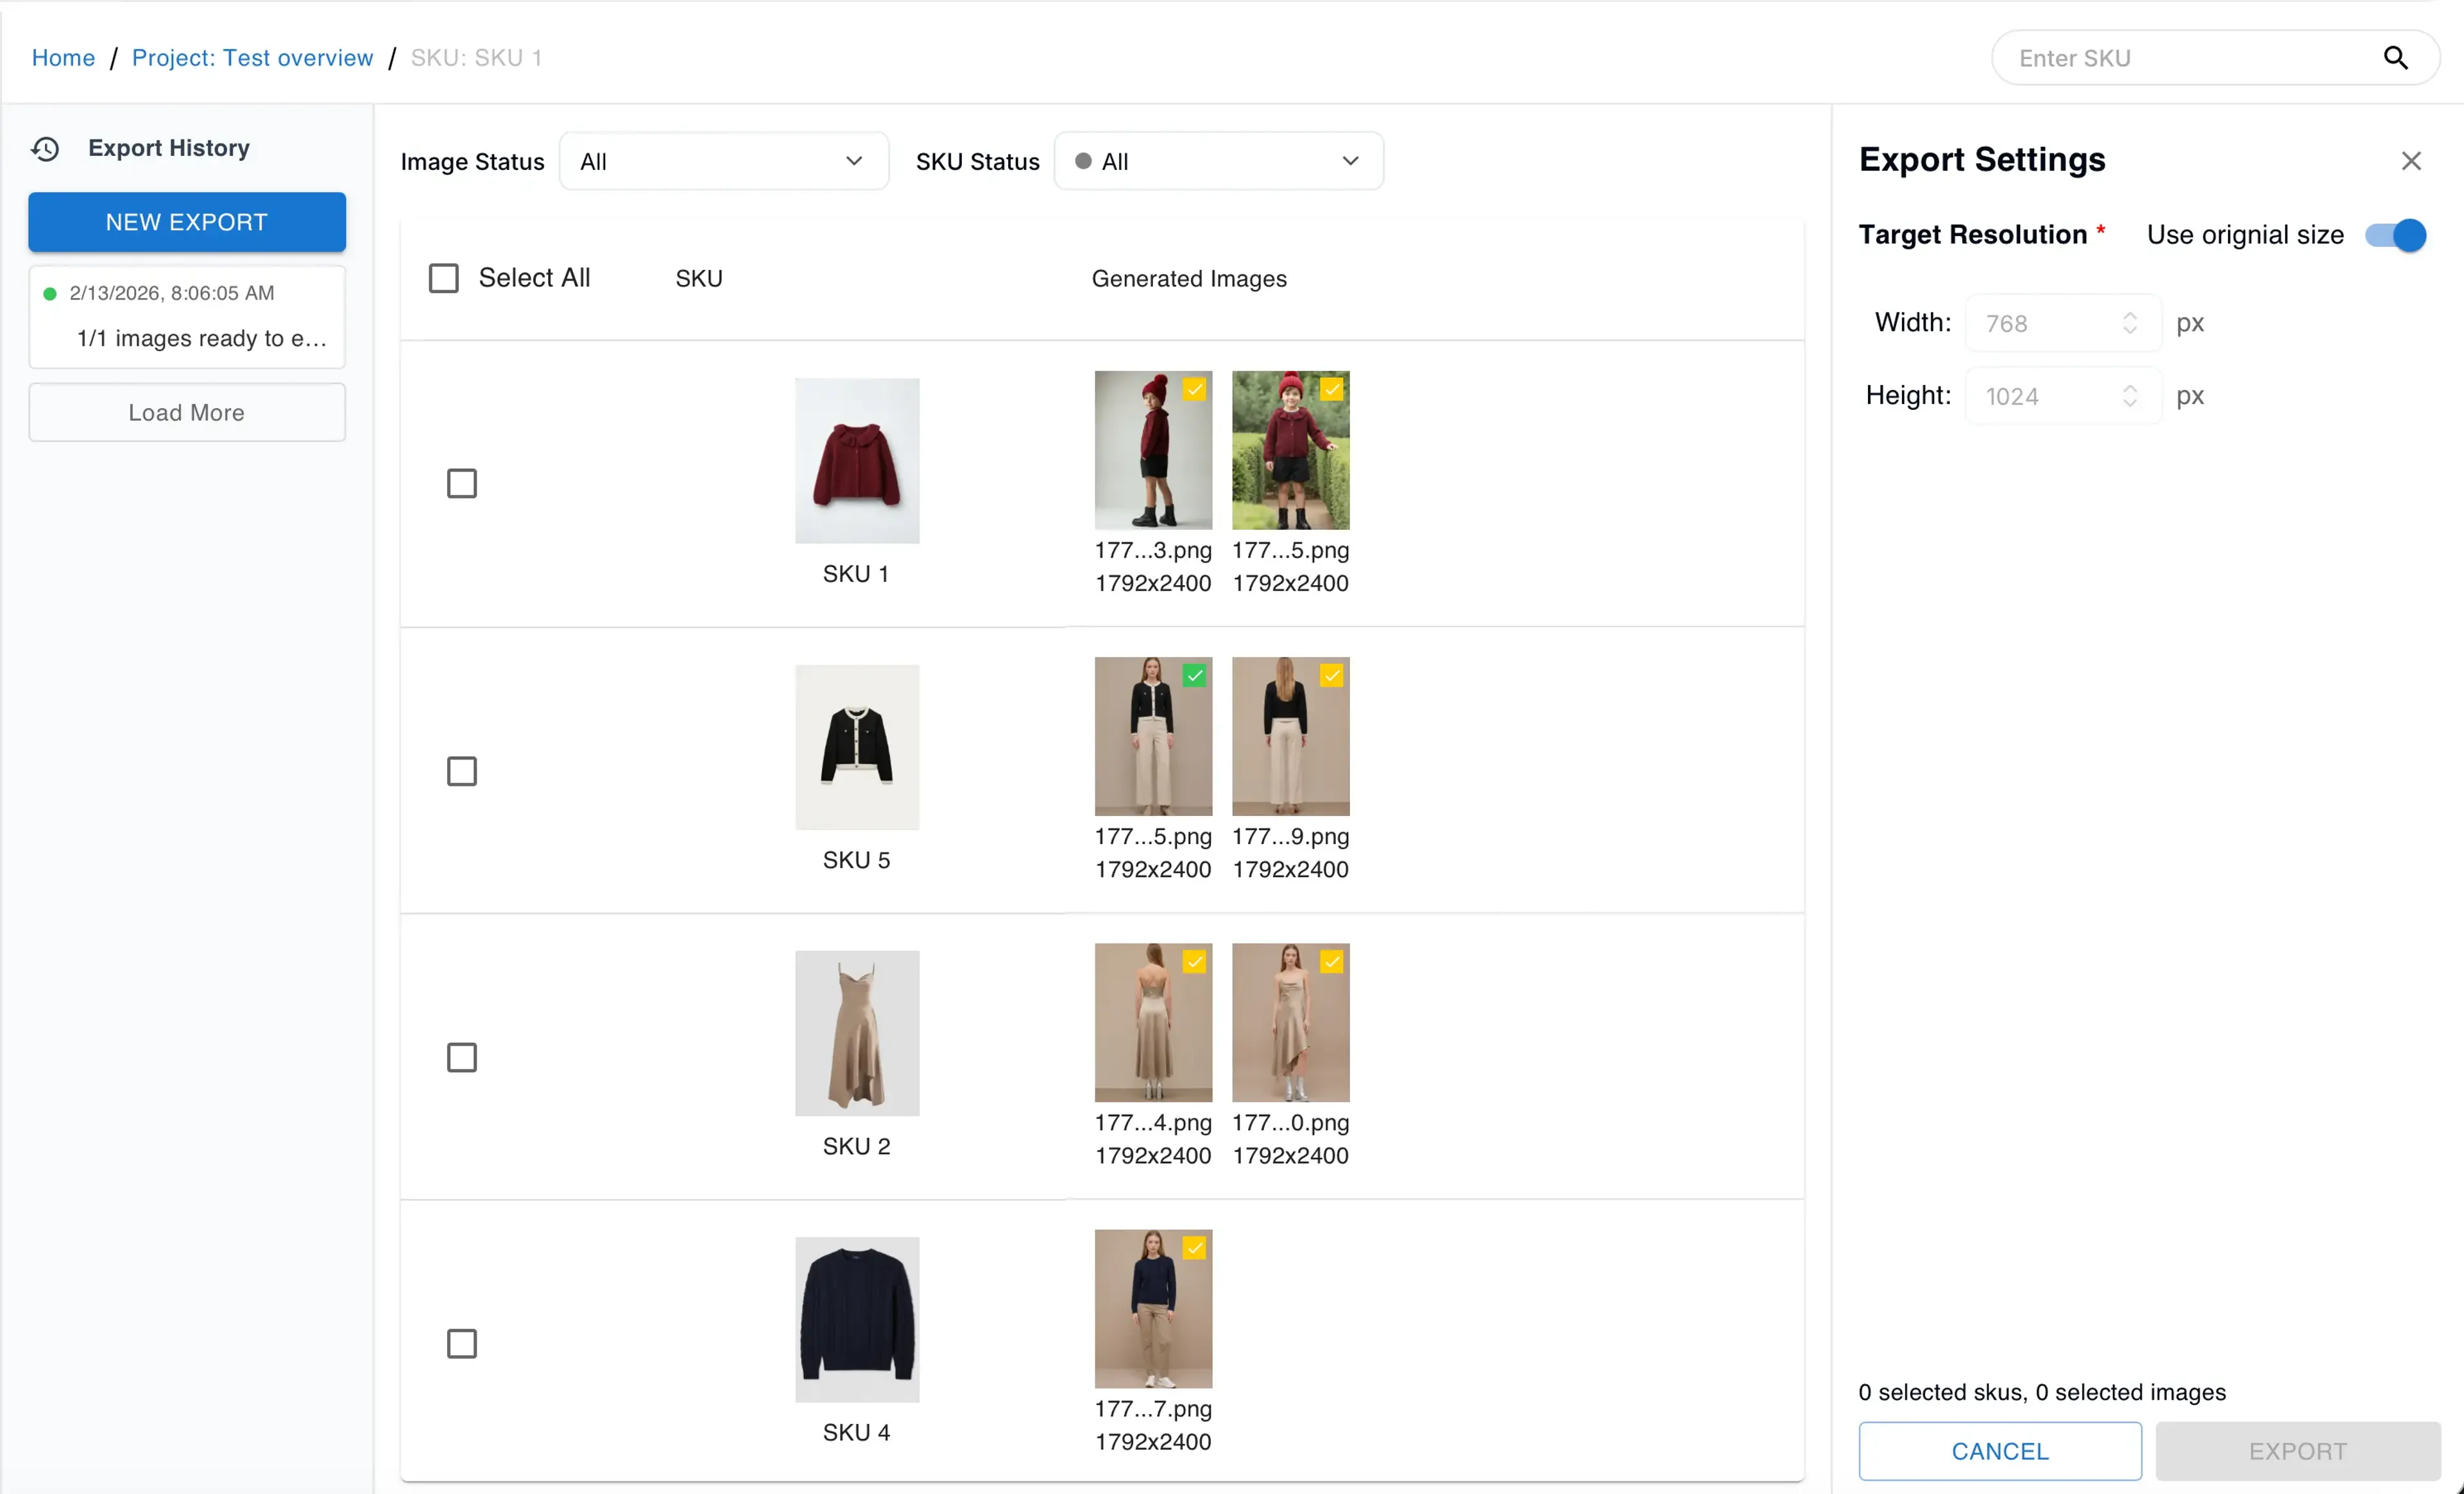Open the 2/13/2026 export history entry
This screenshot has height=1494, width=2464.
click(187, 316)
